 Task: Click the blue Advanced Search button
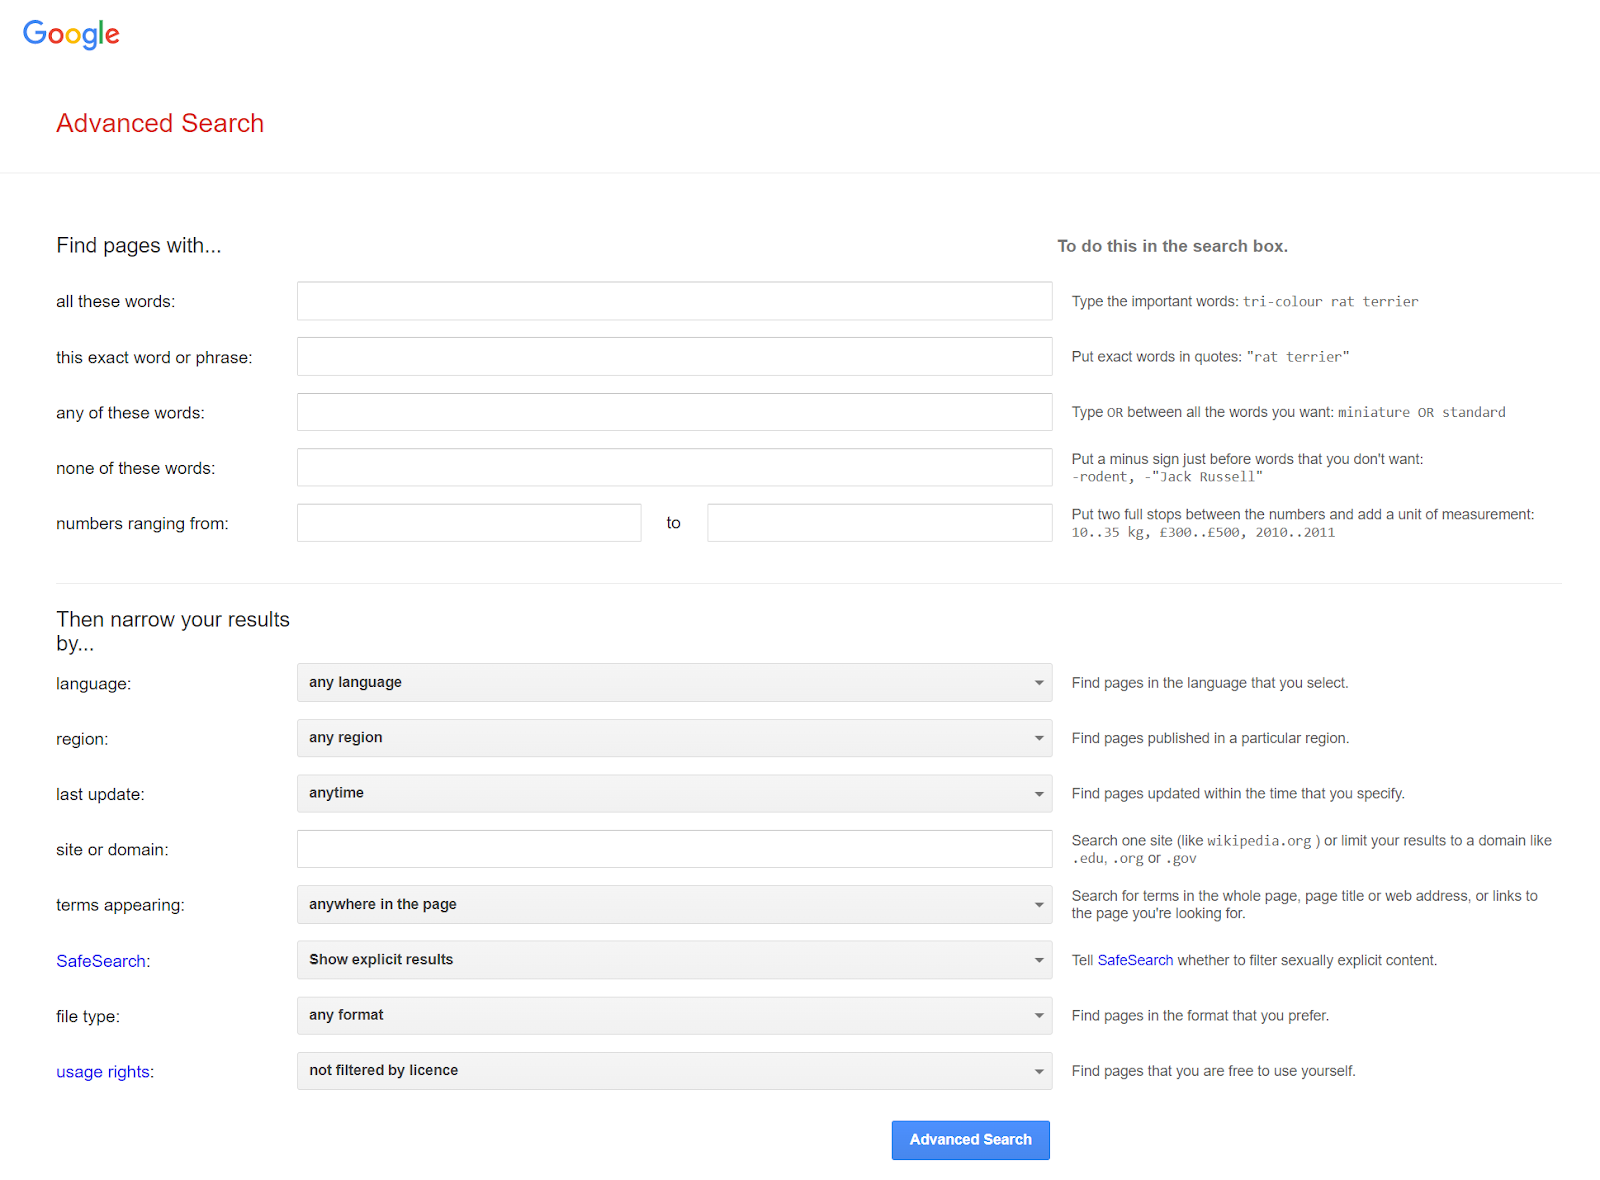click(971, 1140)
